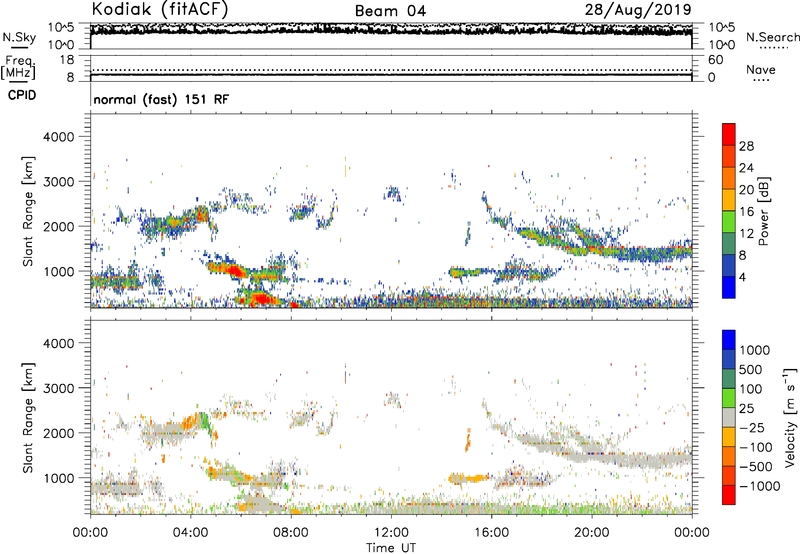This screenshot has width=800, height=554.
Task: Click the '08:00' time axis tick label
Action: click(x=291, y=533)
